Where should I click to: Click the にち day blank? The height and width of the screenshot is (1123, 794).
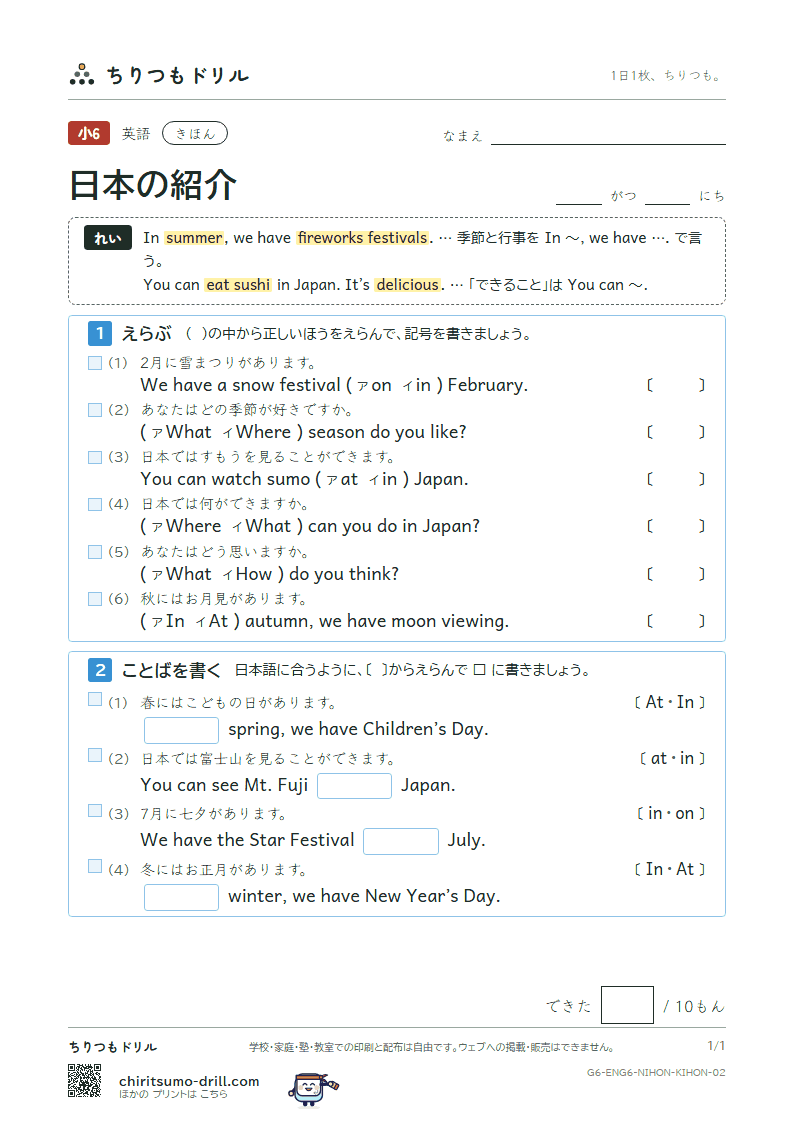(667, 196)
